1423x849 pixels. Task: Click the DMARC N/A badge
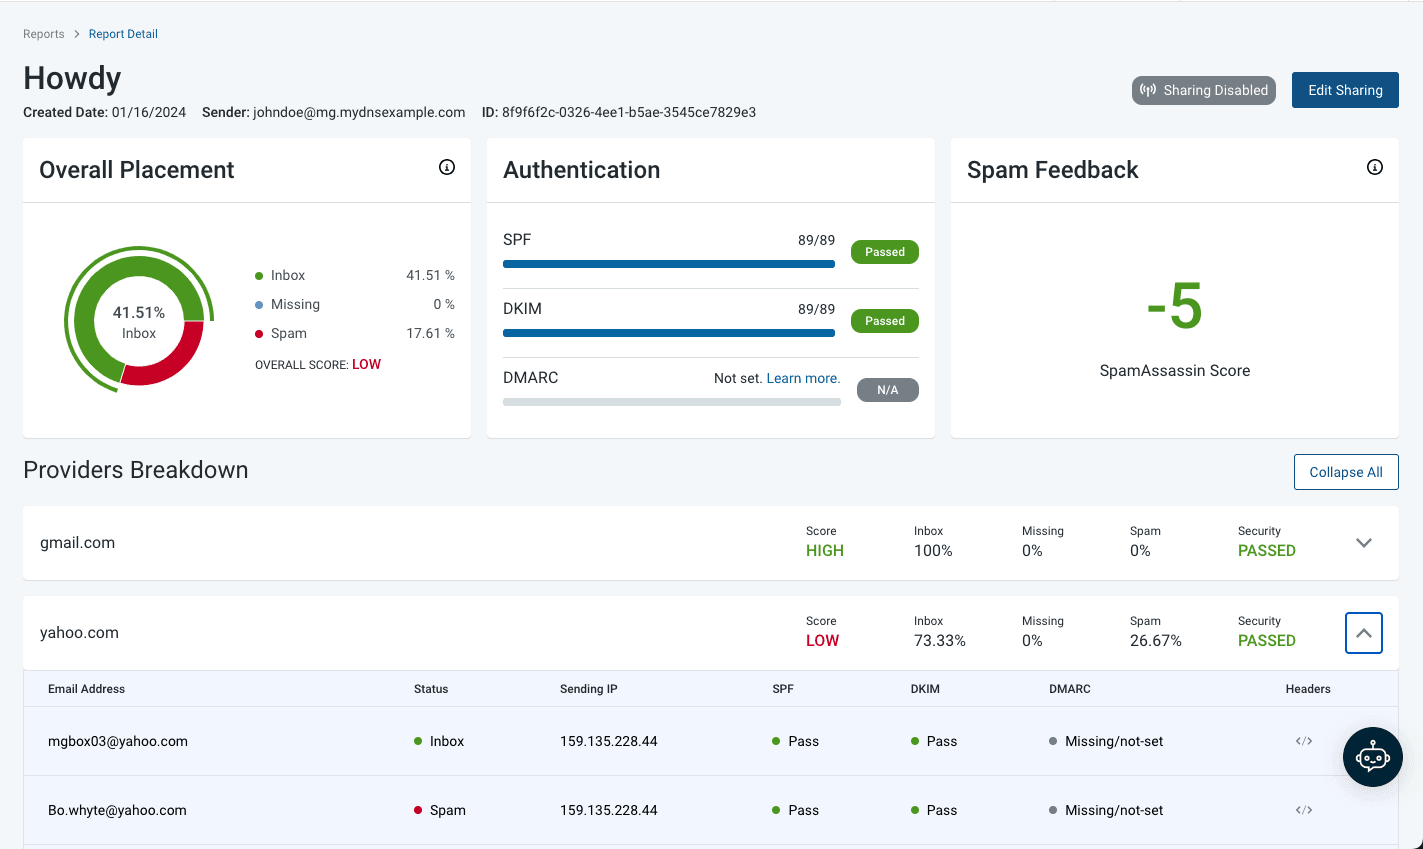(887, 390)
